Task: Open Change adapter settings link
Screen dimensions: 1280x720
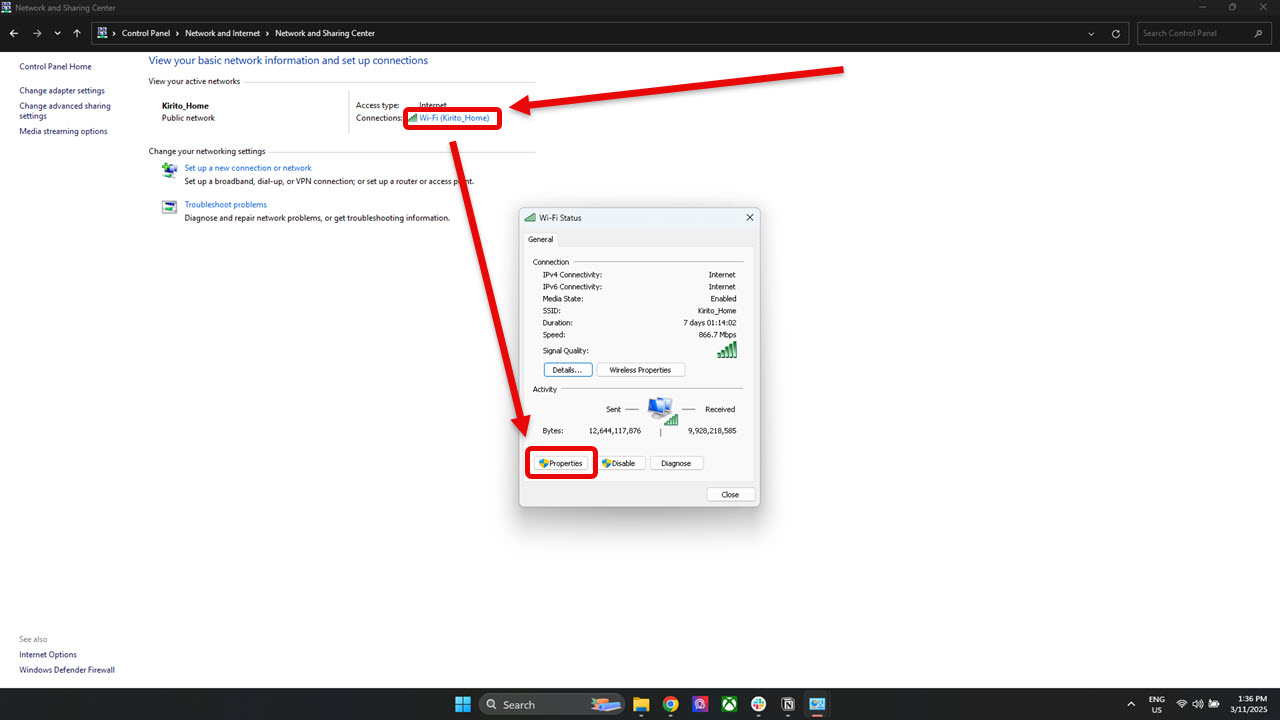Action: [x=62, y=91]
